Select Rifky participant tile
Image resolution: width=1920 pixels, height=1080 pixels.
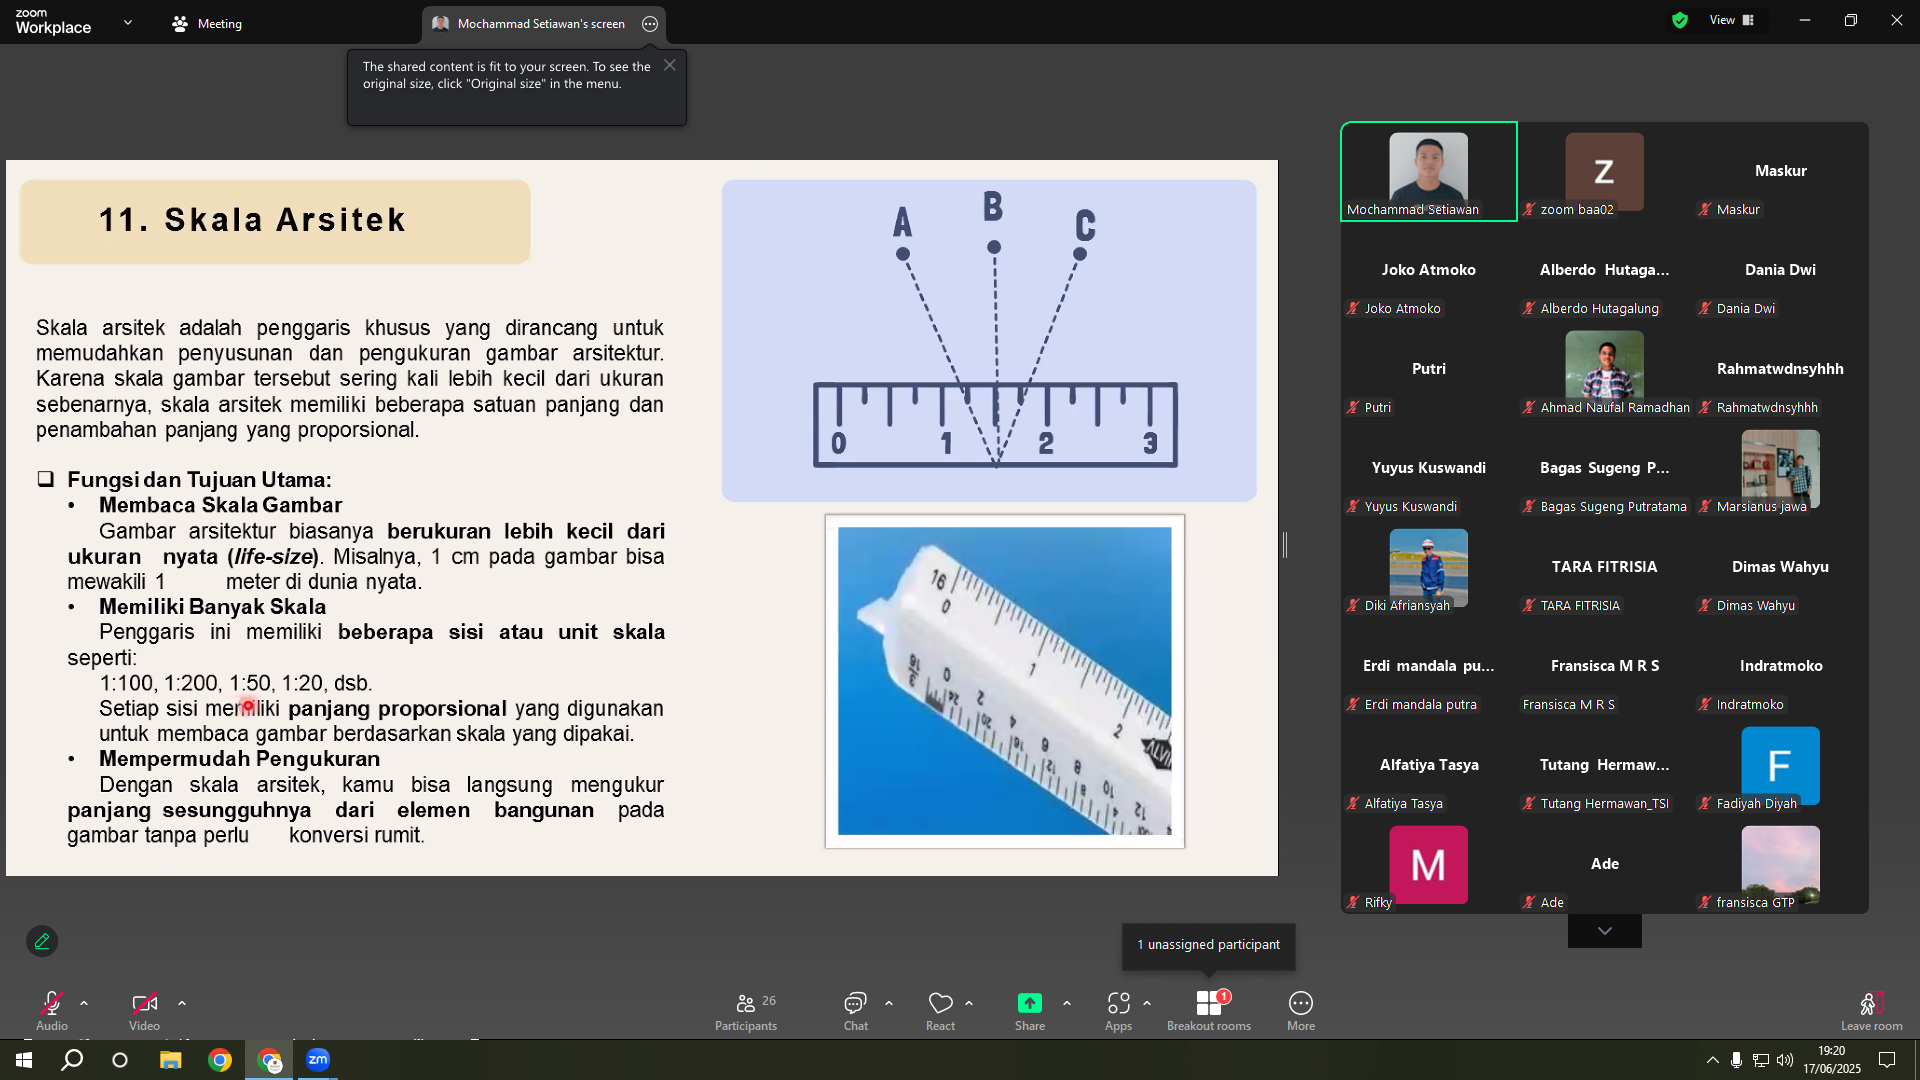[x=1429, y=864]
